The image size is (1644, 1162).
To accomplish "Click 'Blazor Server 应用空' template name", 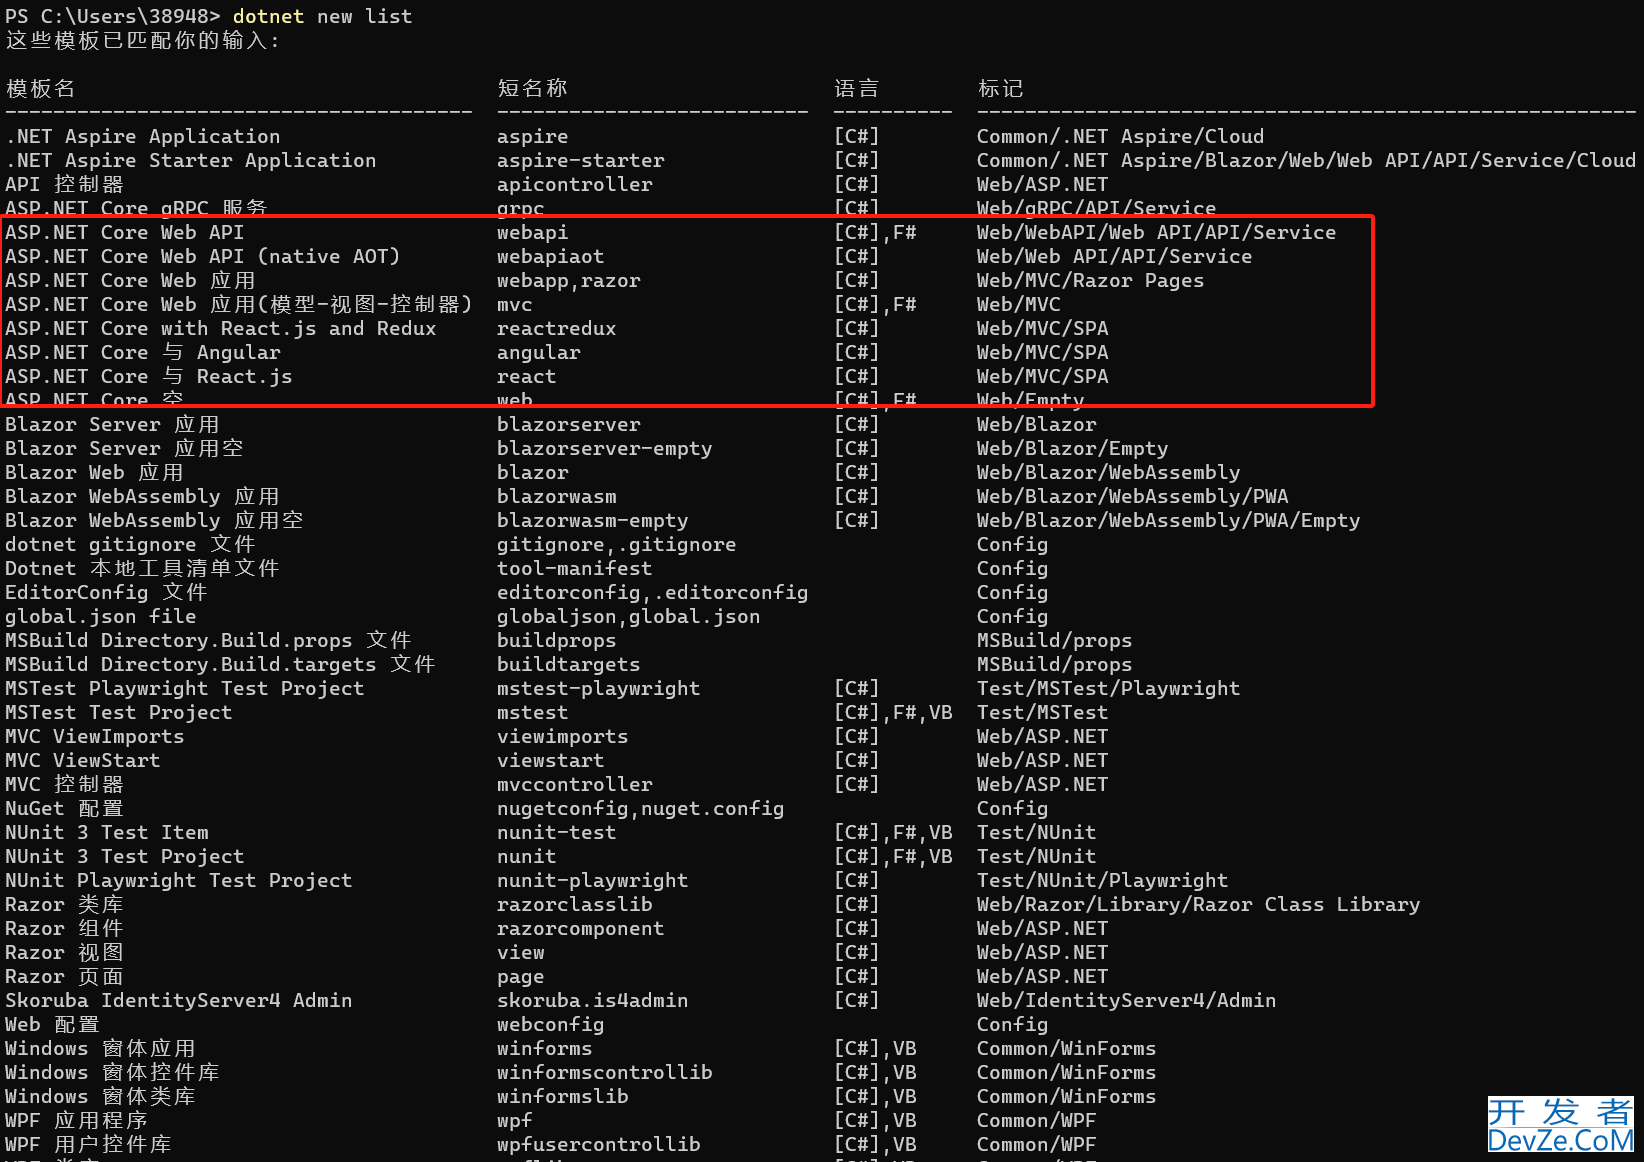I will pos(125,448).
